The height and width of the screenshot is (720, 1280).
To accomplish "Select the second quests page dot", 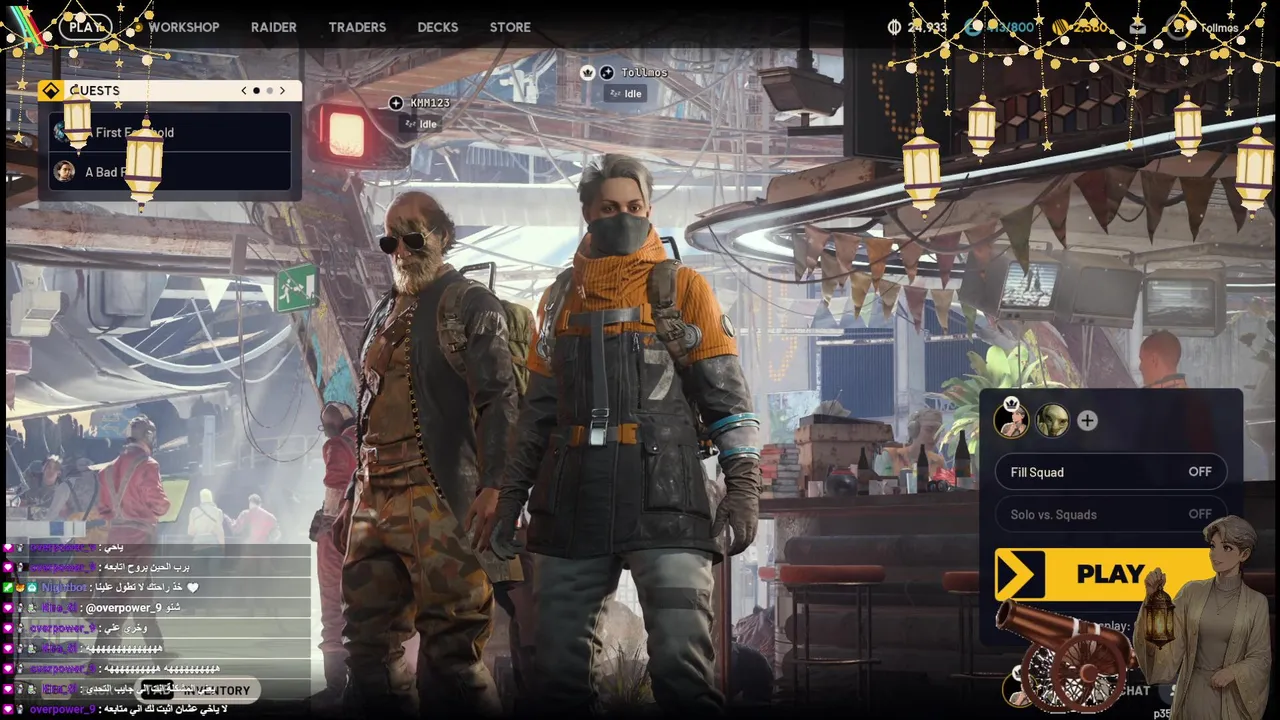I will coord(269,90).
